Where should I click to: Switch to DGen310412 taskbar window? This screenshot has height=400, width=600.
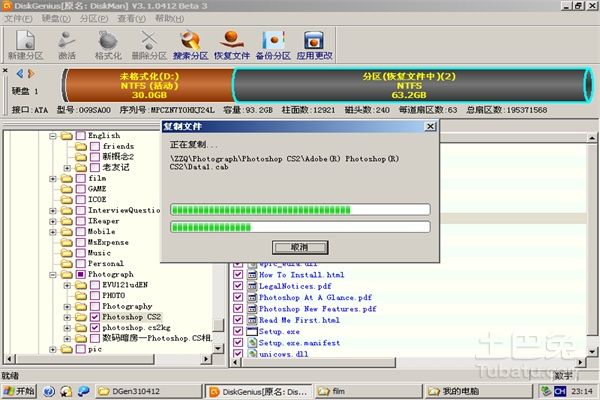point(148,391)
